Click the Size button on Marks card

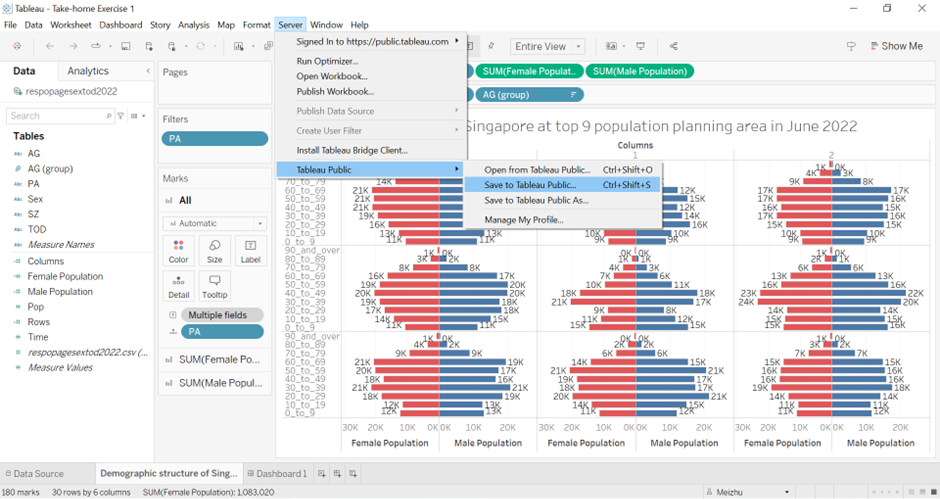click(214, 251)
